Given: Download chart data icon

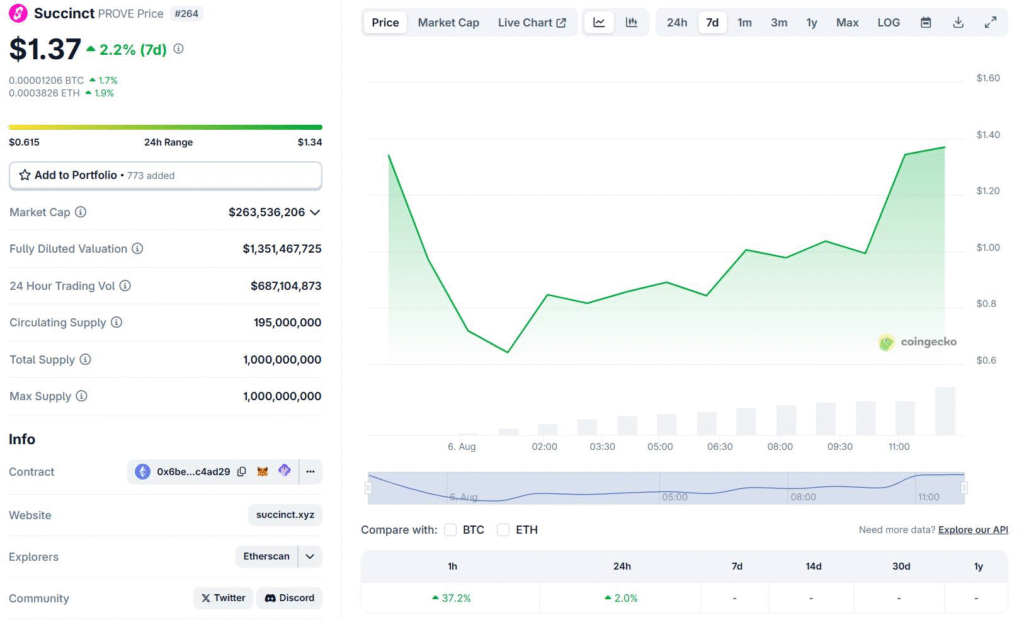Looking at the screenshot, I should [958, 23].
